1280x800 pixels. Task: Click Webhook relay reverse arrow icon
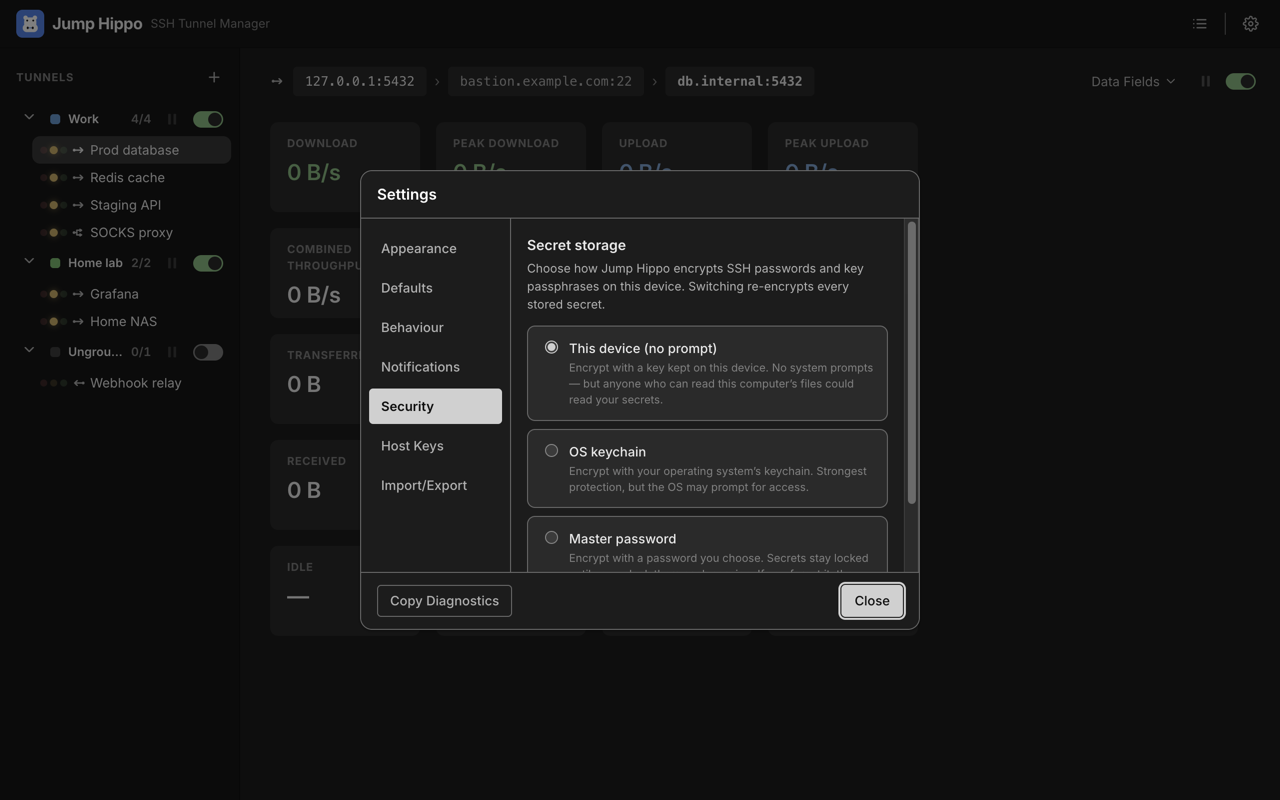(78, 383)
